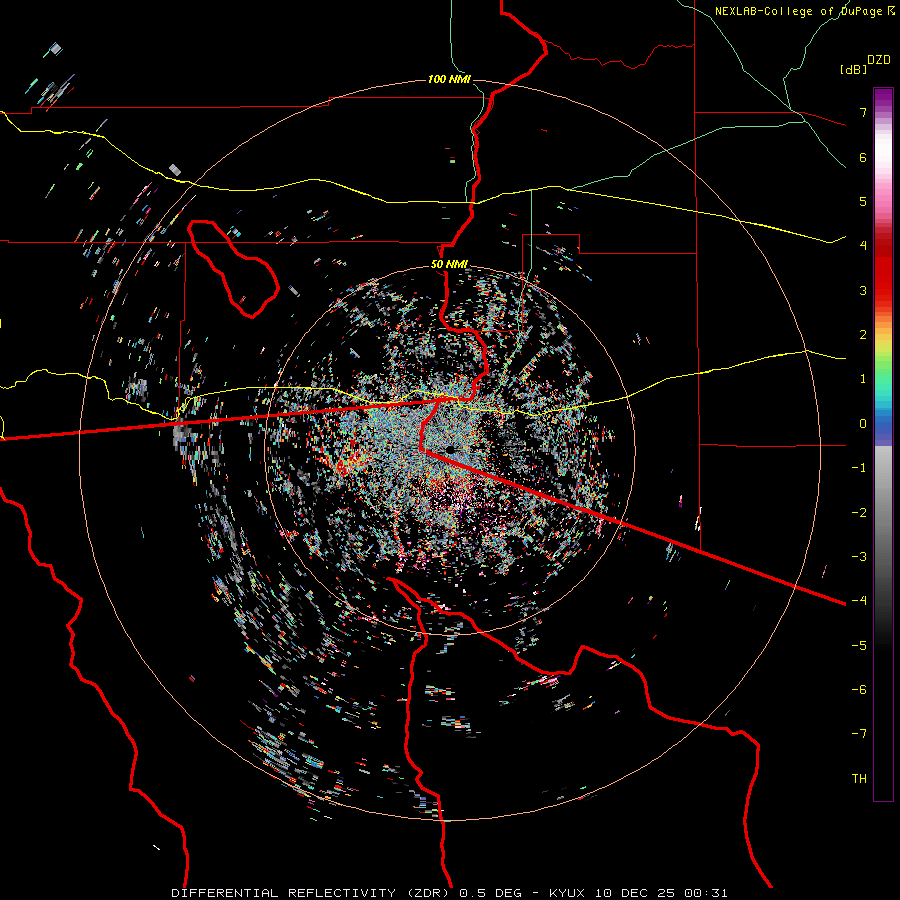Click the 3 value on the dB scale
This screenshot has height=900, width=900.
tap(863, 290)
